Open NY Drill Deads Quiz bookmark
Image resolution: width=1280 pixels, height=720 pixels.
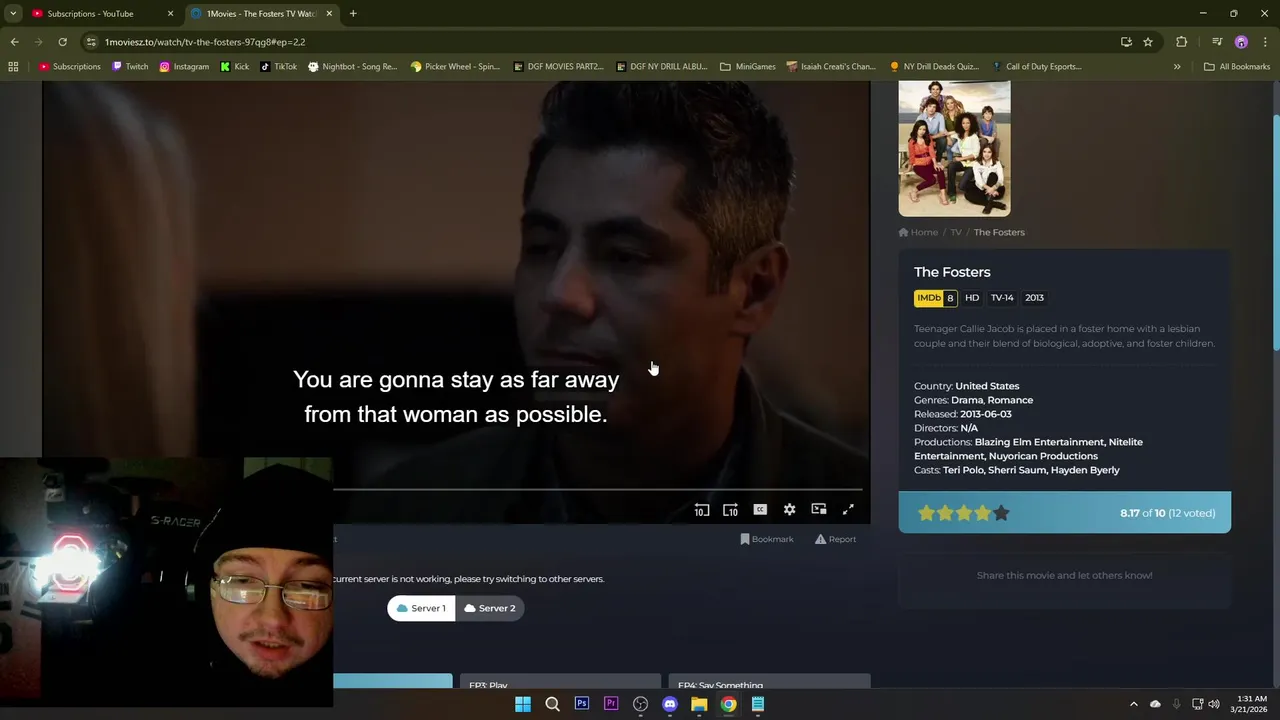coord(934,67)
